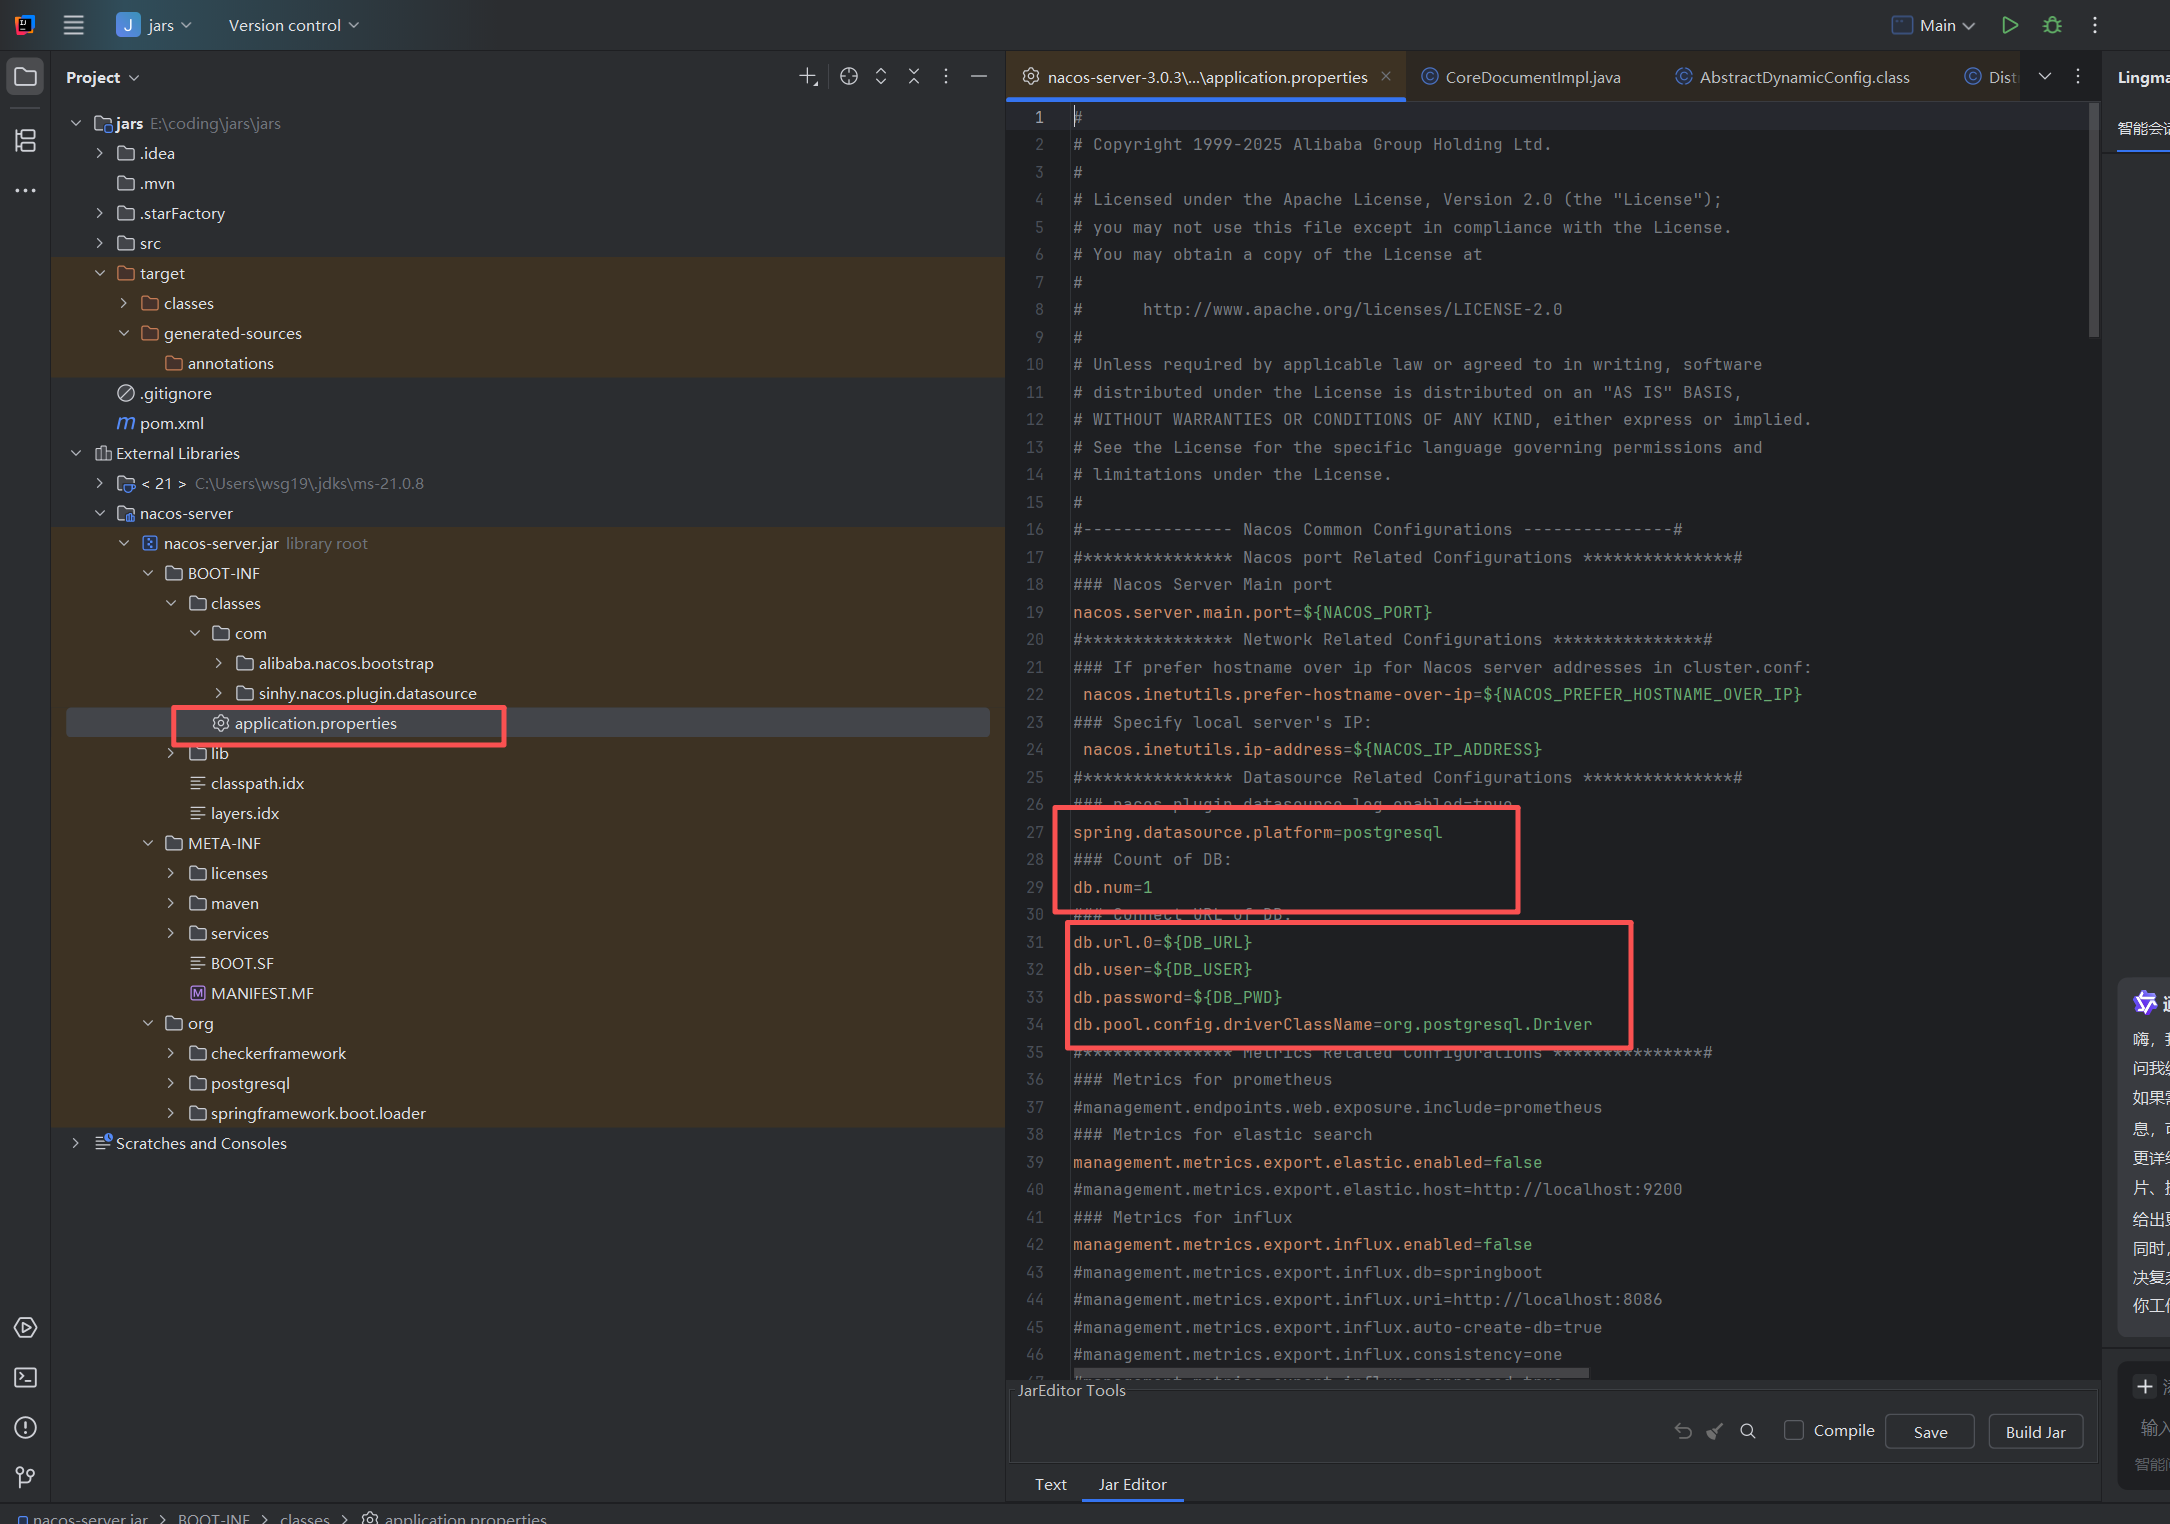Open the Structure tool window
The image size is (2170, 1524).
(x=26, y=141)
